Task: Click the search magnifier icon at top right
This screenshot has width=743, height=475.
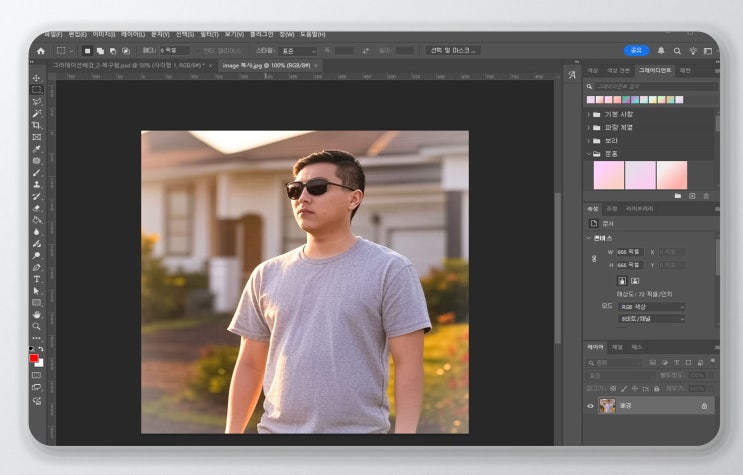Action: [x=677, y=50]
